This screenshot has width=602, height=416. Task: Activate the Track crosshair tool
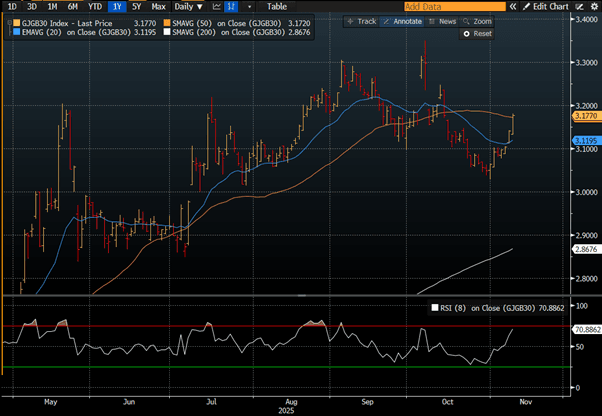coord(363,20)
